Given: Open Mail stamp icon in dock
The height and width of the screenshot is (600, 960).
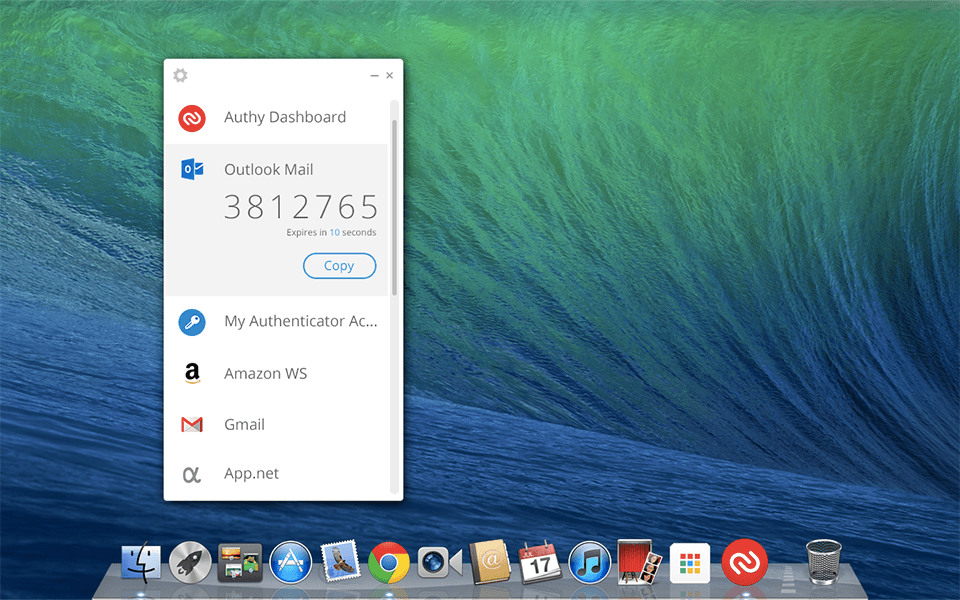Looking at the screenshot, I should click(x=340, y=561).
